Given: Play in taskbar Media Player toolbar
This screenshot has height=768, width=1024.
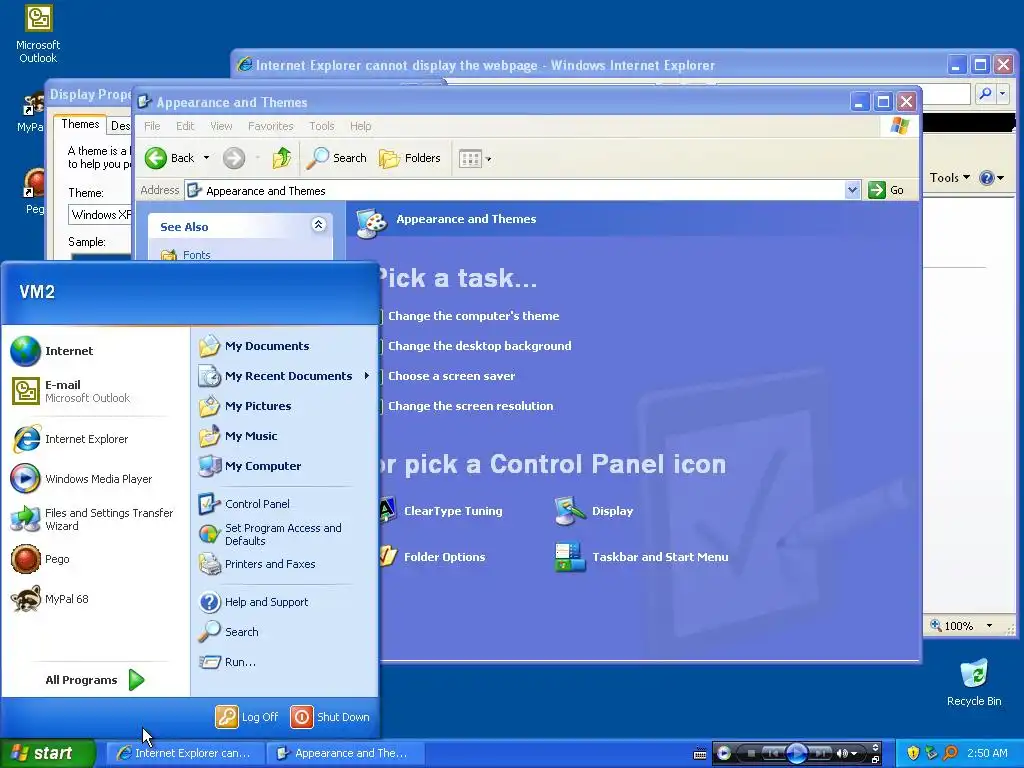Looking at the screenshot, I should (x=796, y=753).
